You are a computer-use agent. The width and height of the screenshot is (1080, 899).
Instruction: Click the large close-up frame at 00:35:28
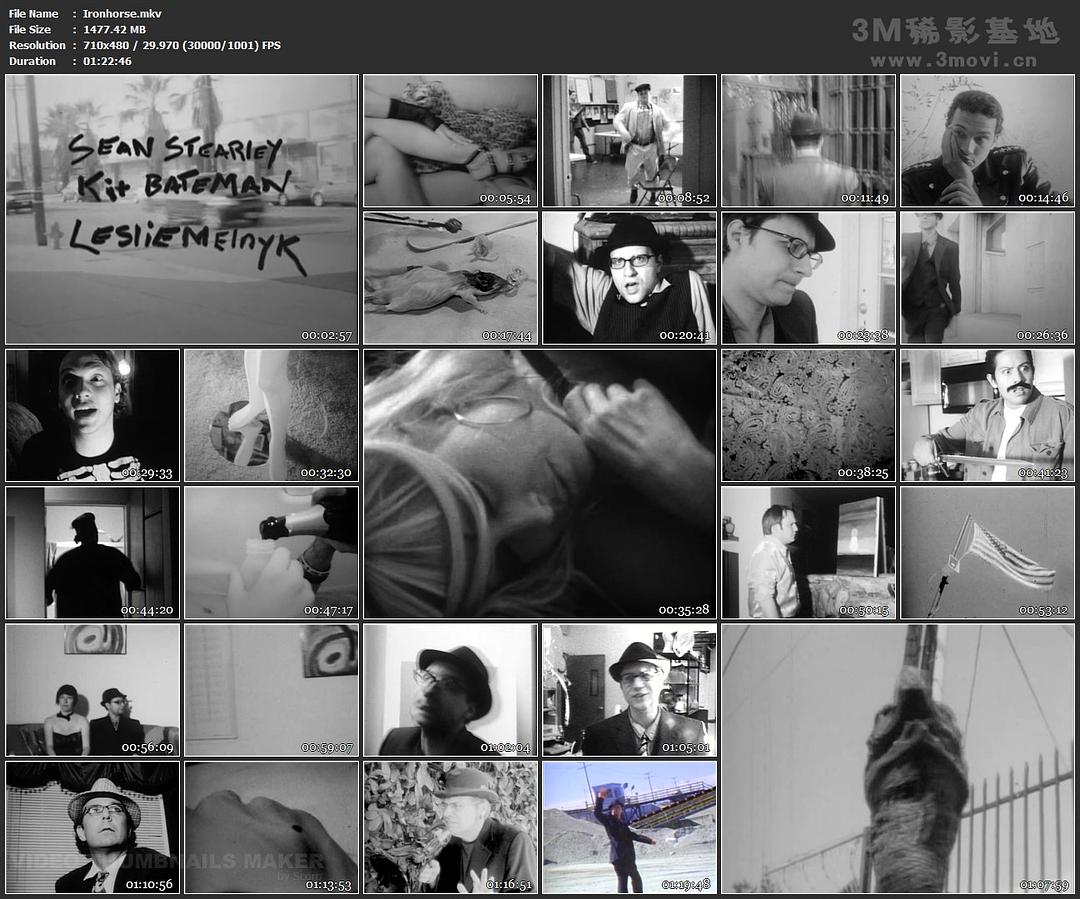(540, 483)
